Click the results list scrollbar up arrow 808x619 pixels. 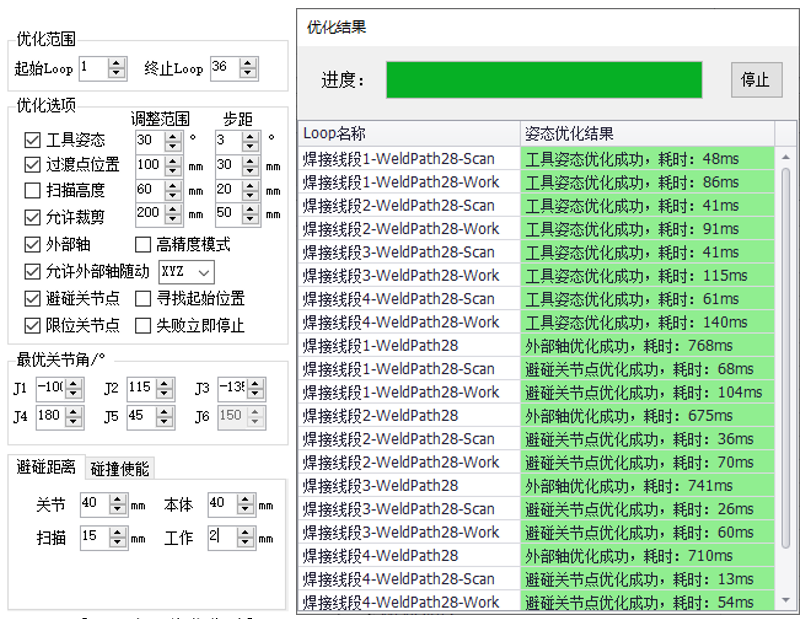787,157
